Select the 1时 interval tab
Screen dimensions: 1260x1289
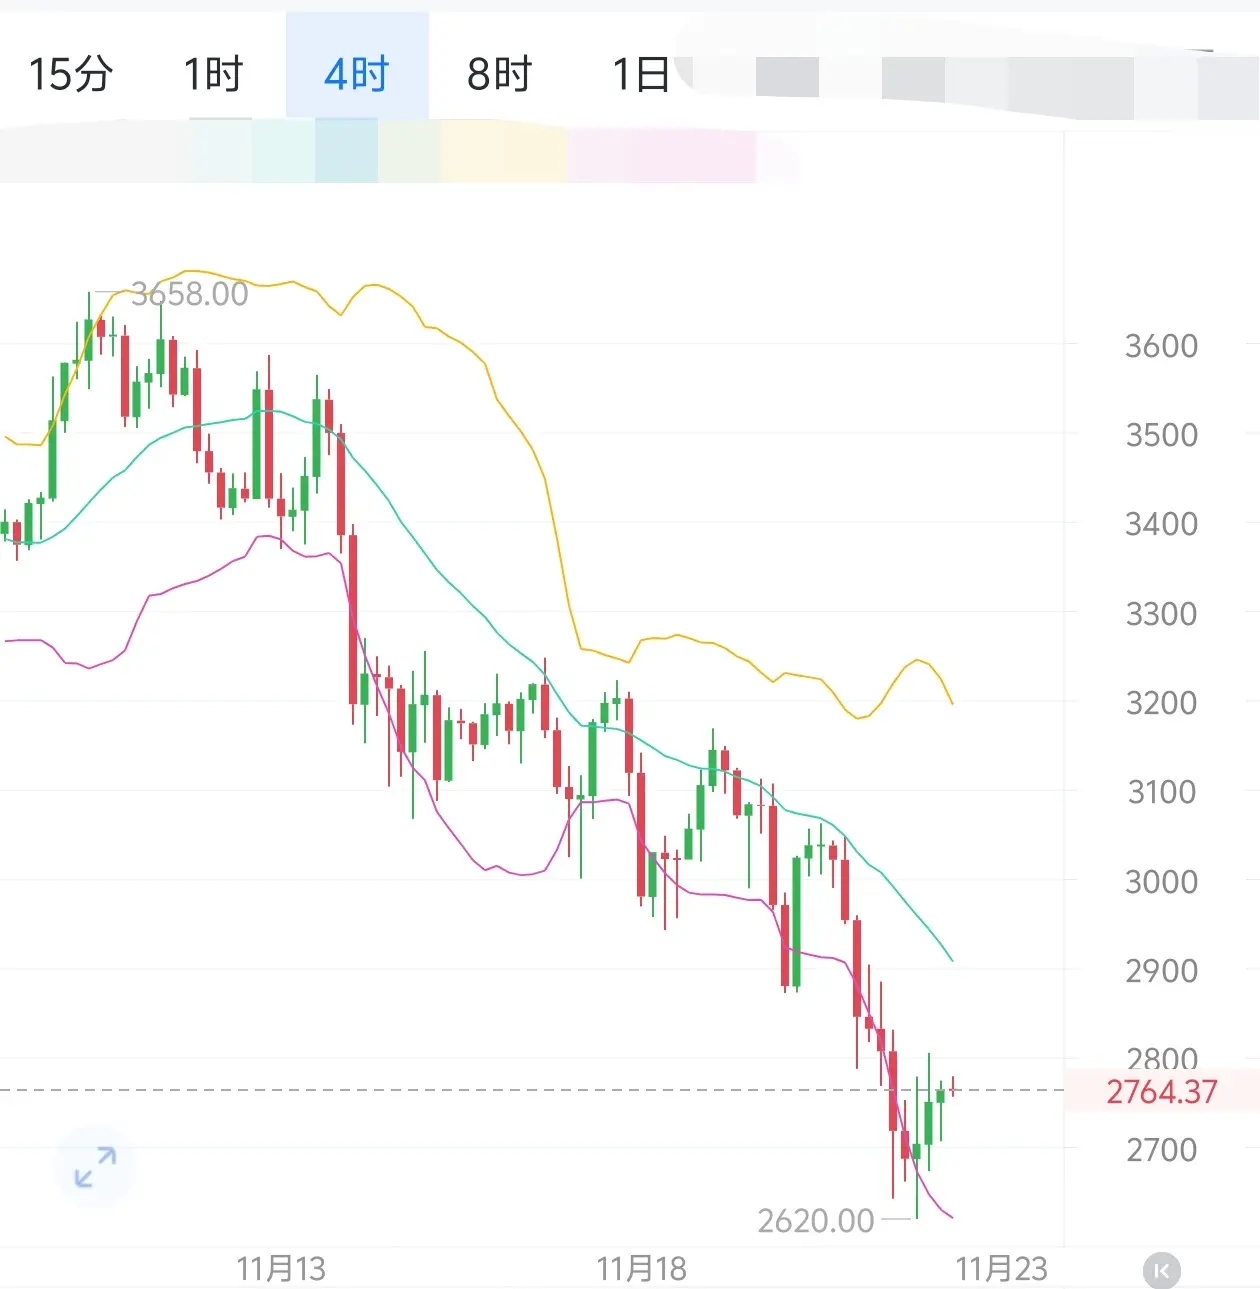click(x=213, y=74)
